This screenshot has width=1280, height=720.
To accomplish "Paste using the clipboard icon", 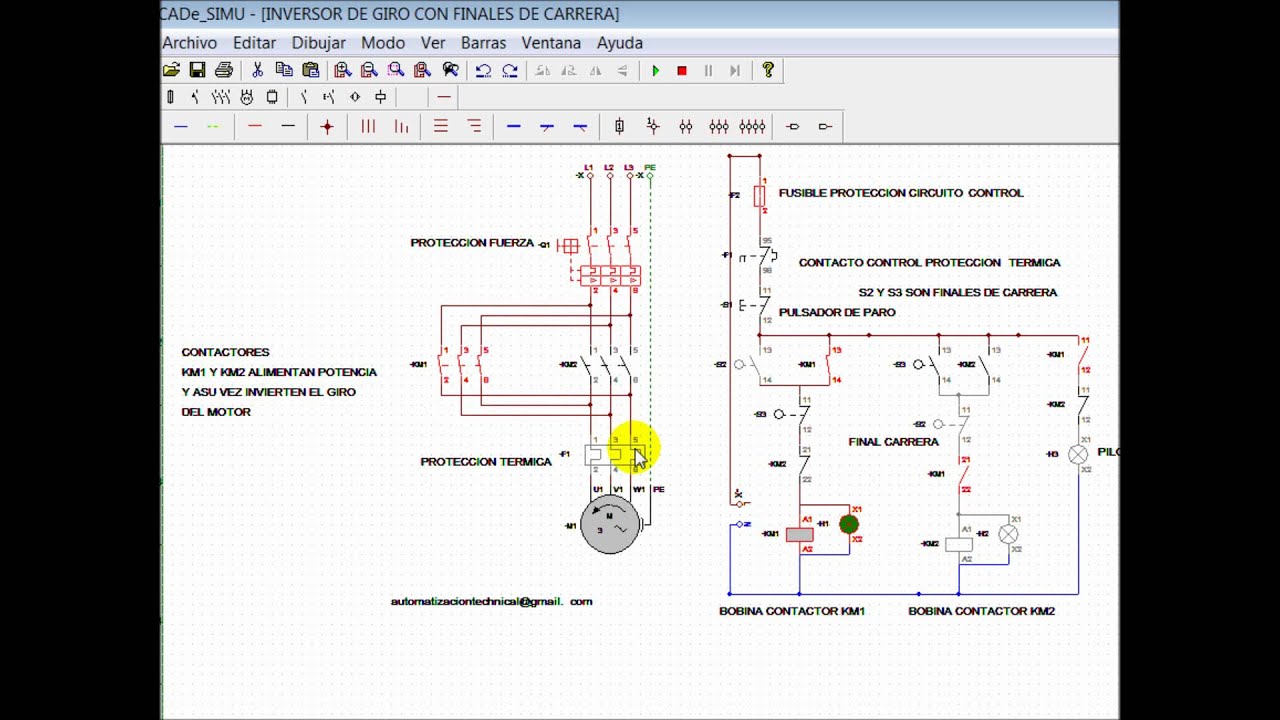I will 311,70.
